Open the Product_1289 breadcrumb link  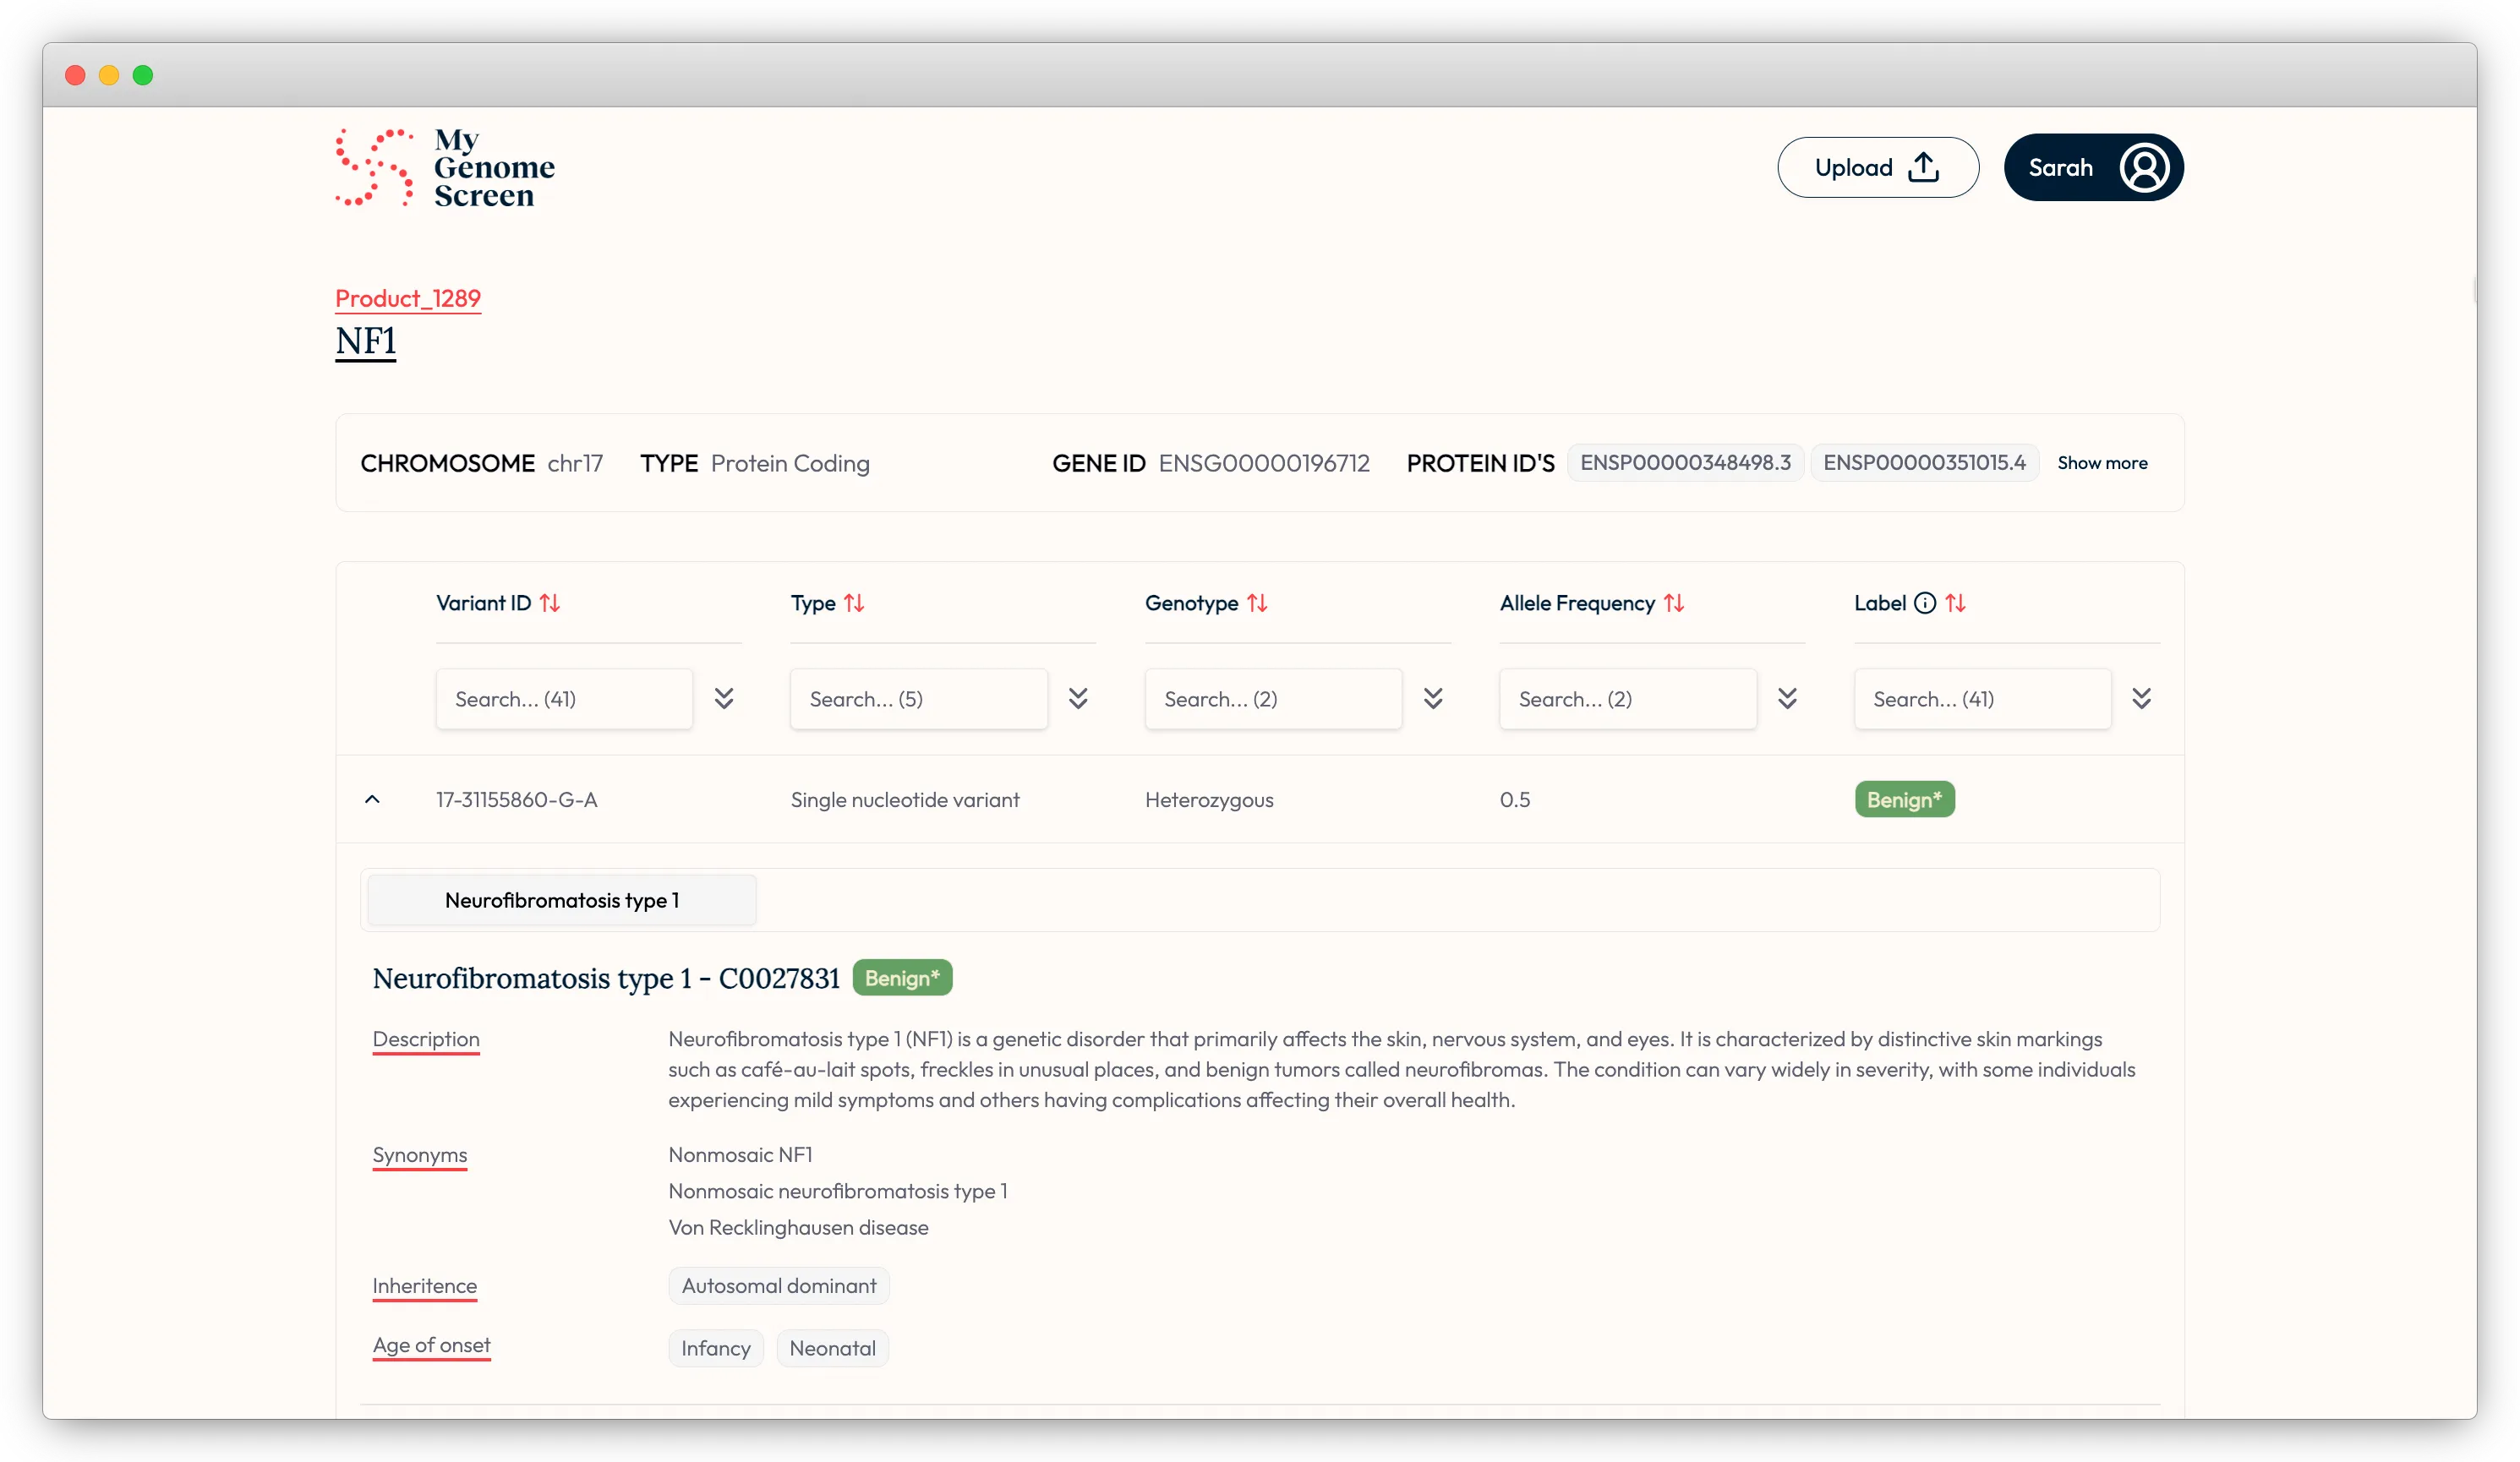pyautogui.click(x=408, y=298)
